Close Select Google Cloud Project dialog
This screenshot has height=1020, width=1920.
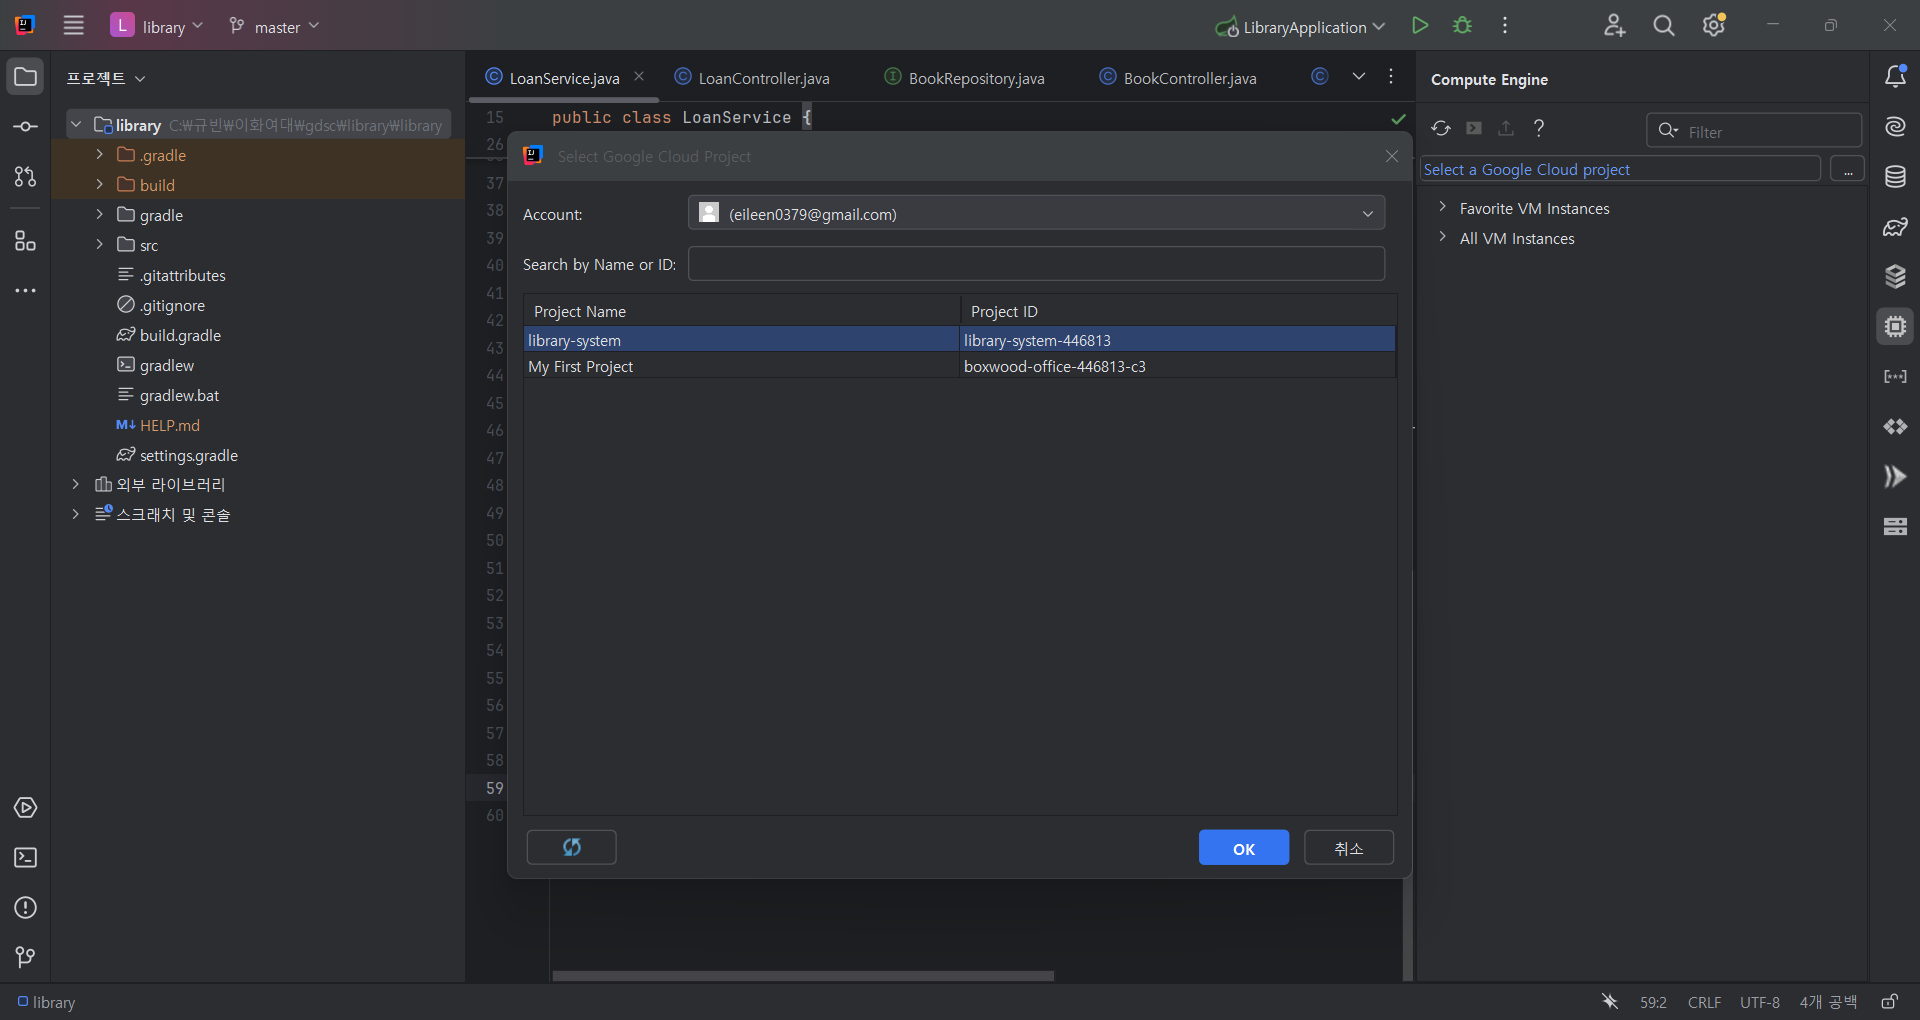[1392, 156]
